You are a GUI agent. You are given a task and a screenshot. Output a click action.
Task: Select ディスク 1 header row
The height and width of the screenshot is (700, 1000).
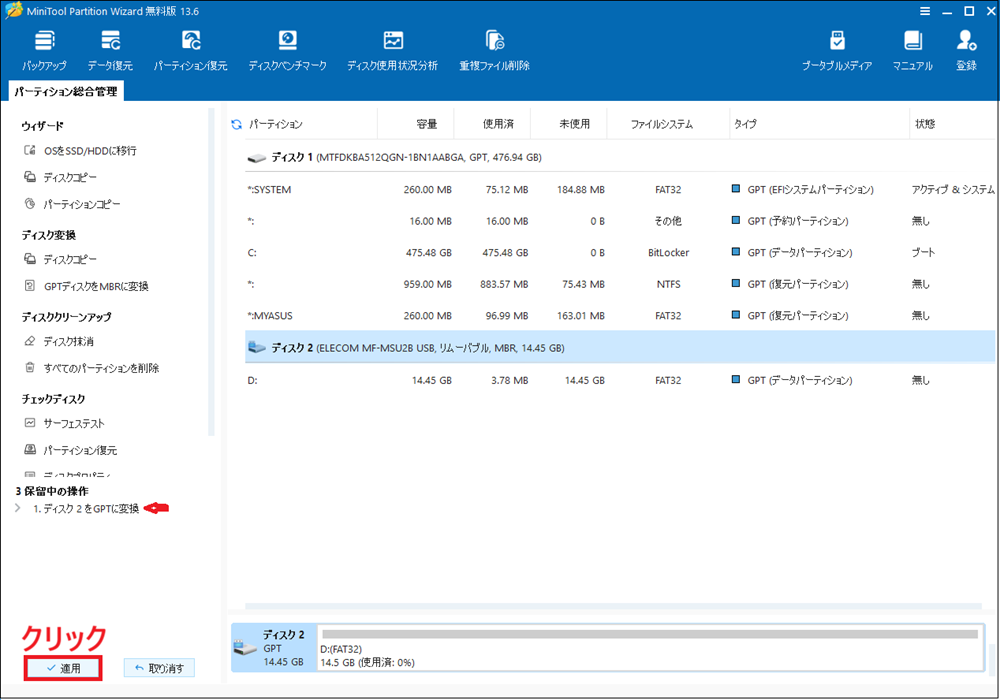pyautogui.click(x=620, y=157)
